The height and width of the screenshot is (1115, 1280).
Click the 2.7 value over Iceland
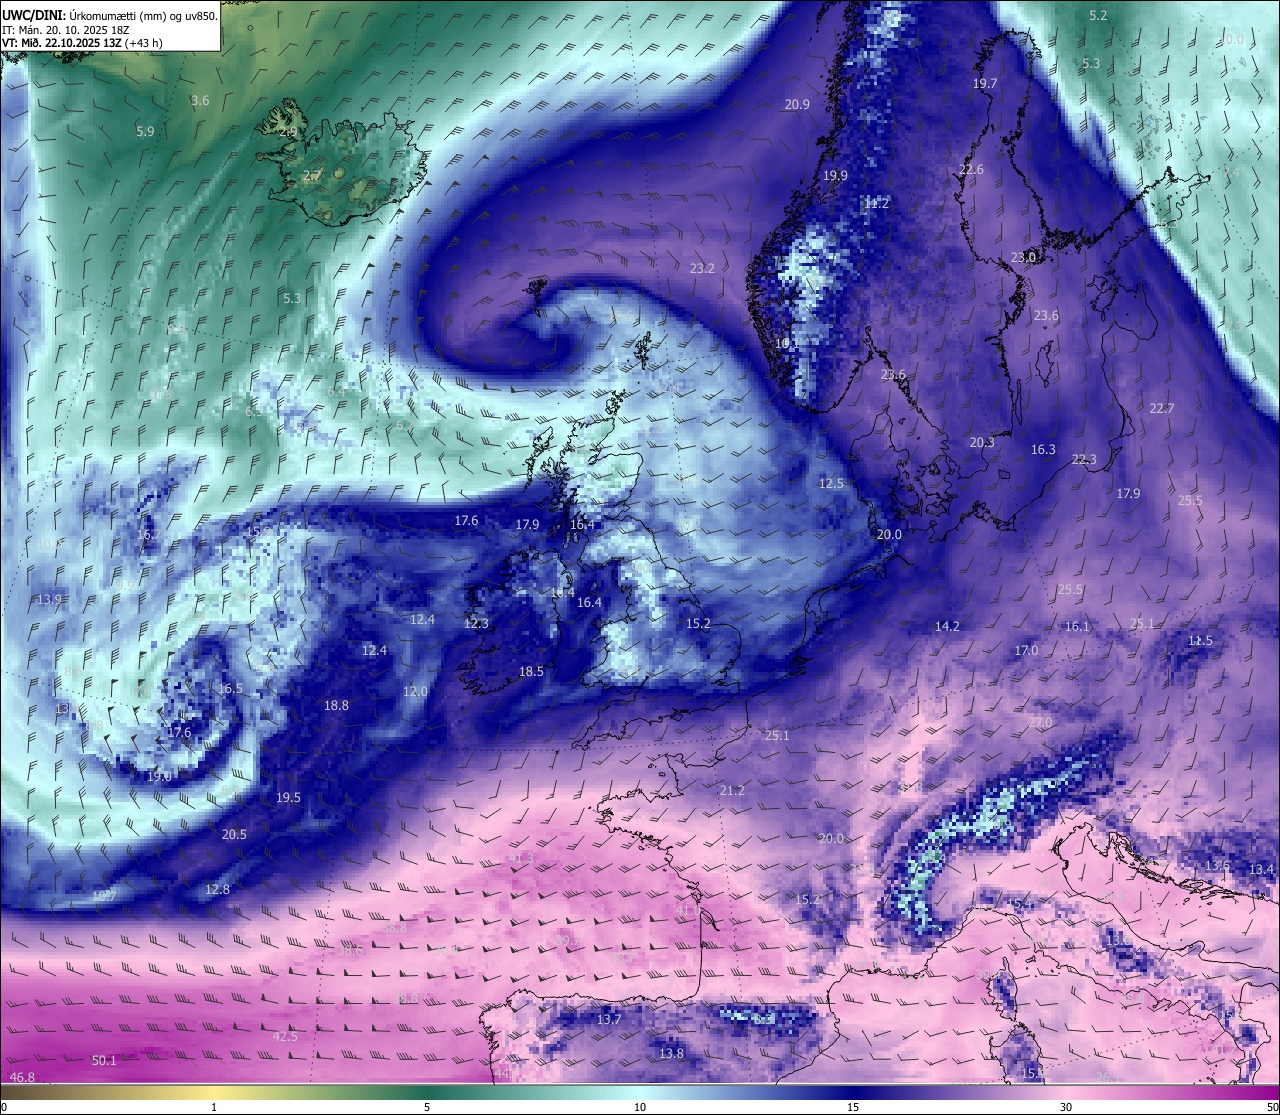[x=312, y=175]
